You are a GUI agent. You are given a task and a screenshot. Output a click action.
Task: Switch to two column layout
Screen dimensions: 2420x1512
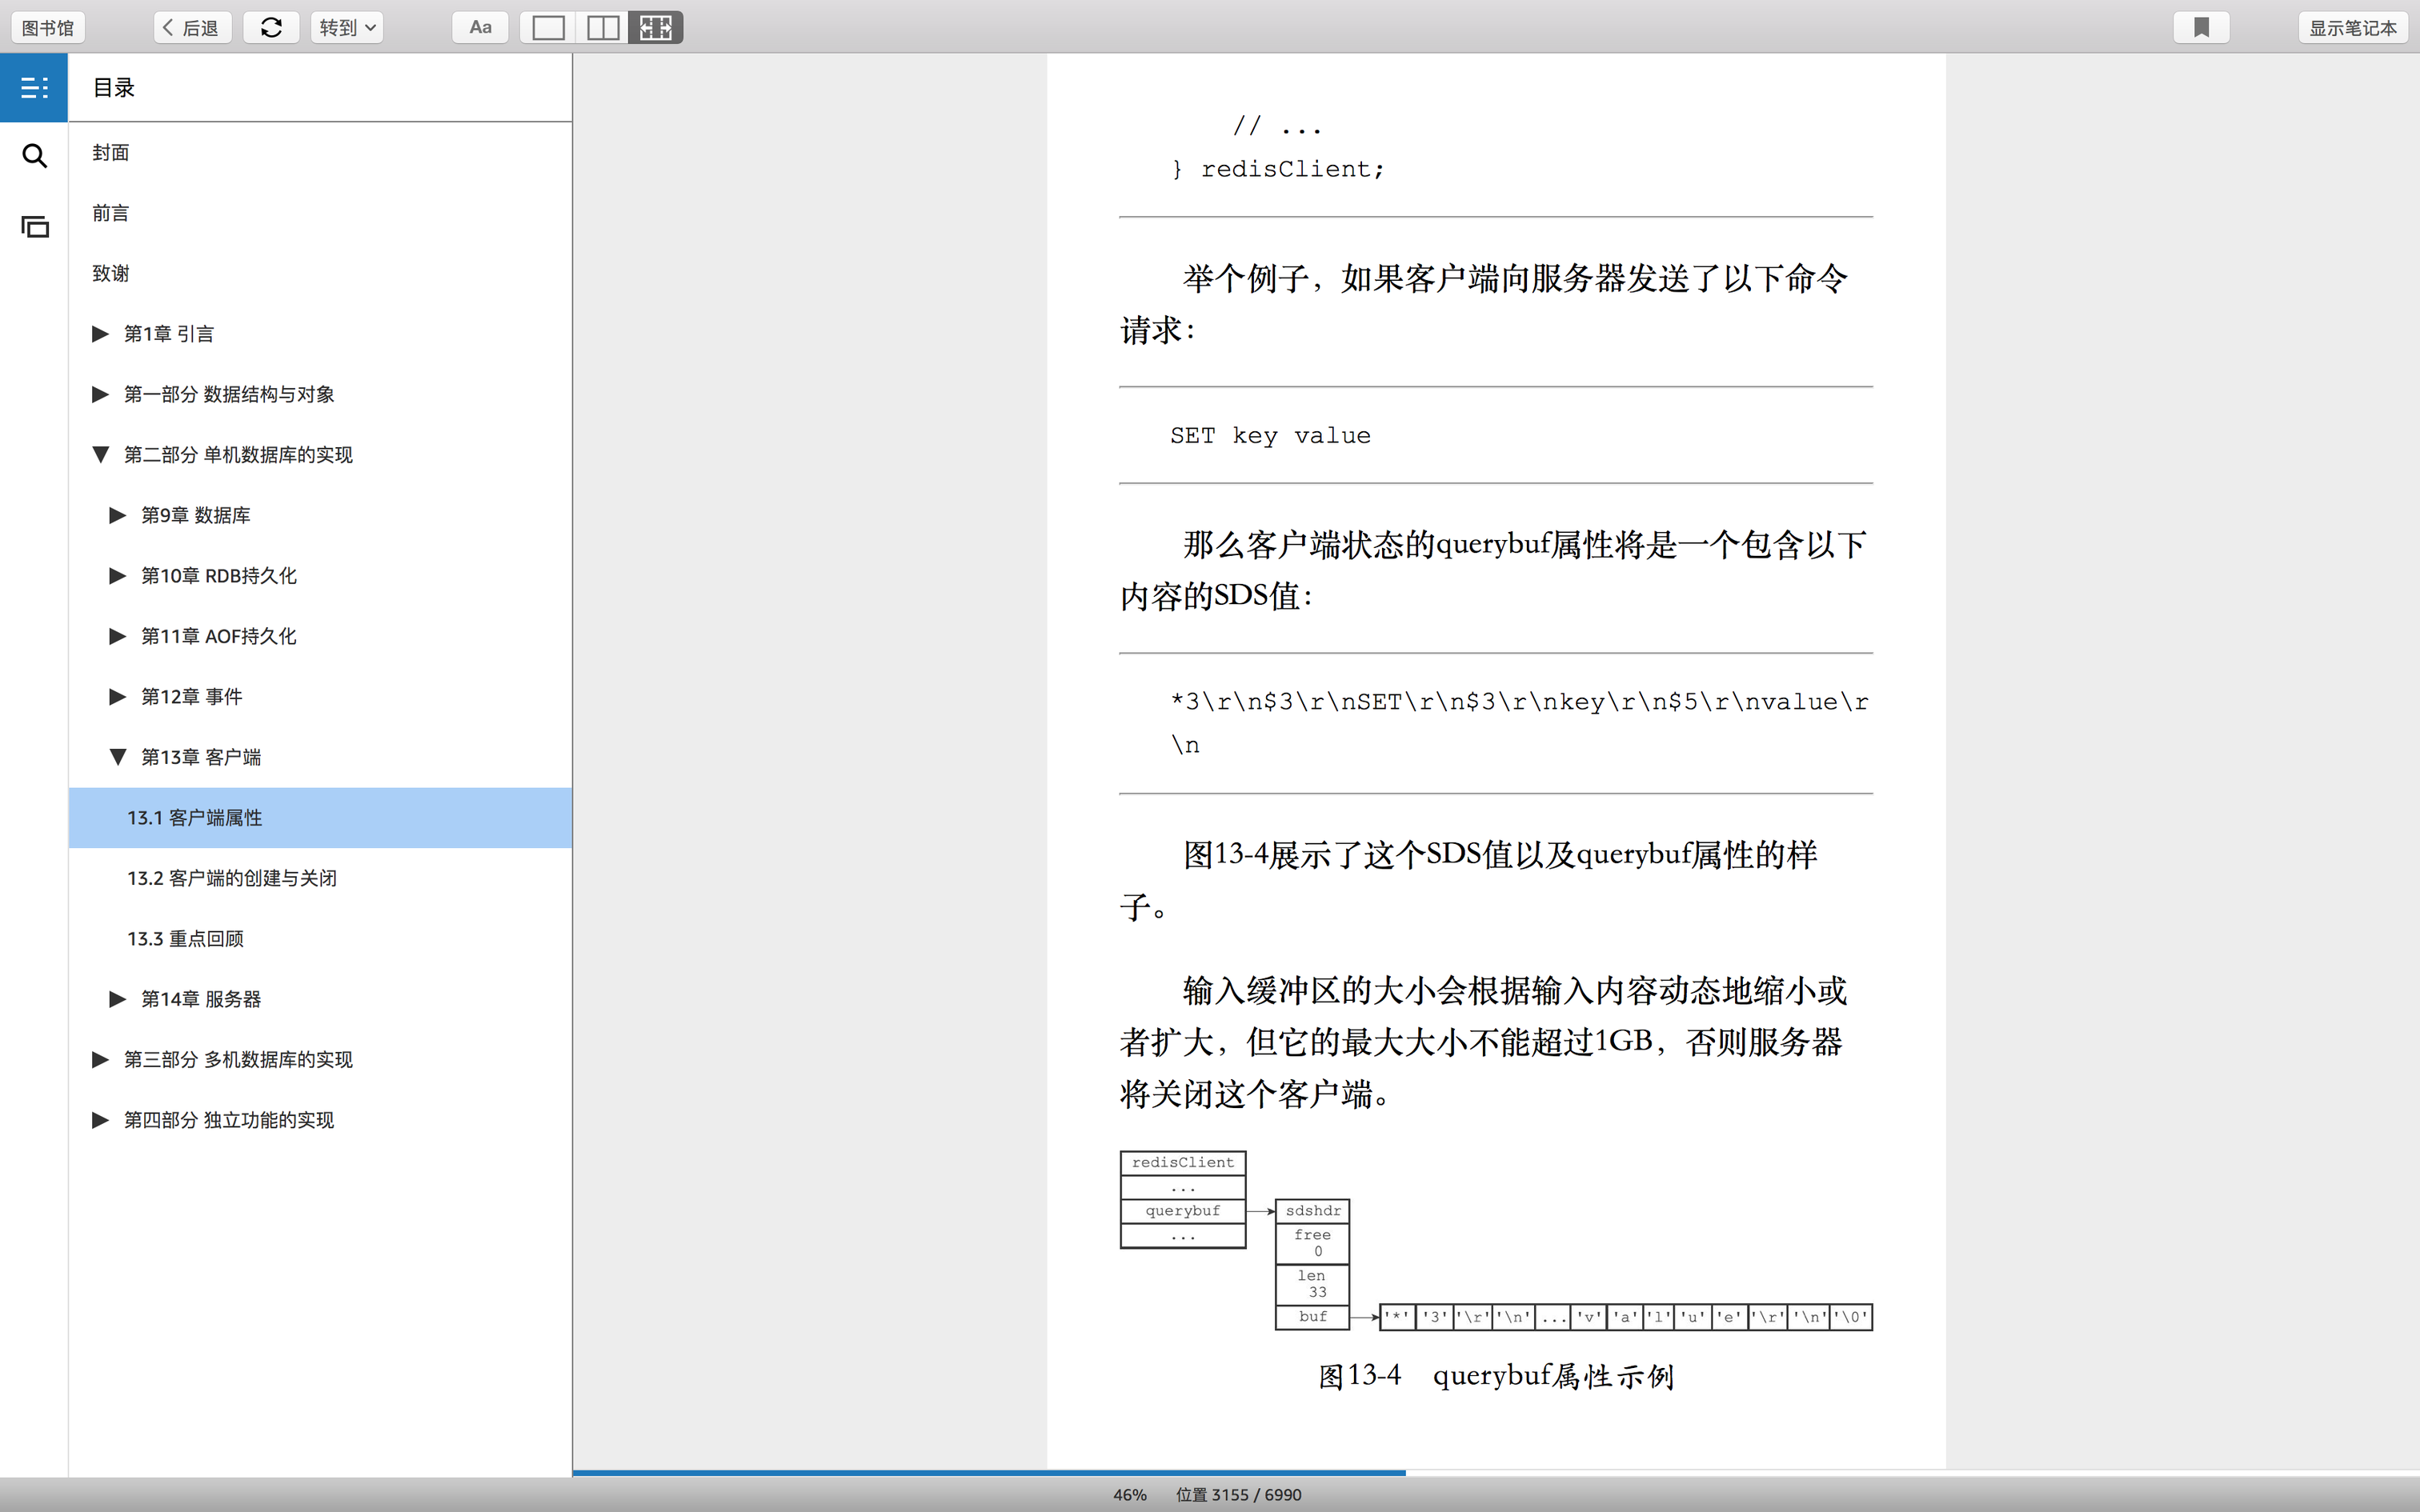[x=602, y=28]
